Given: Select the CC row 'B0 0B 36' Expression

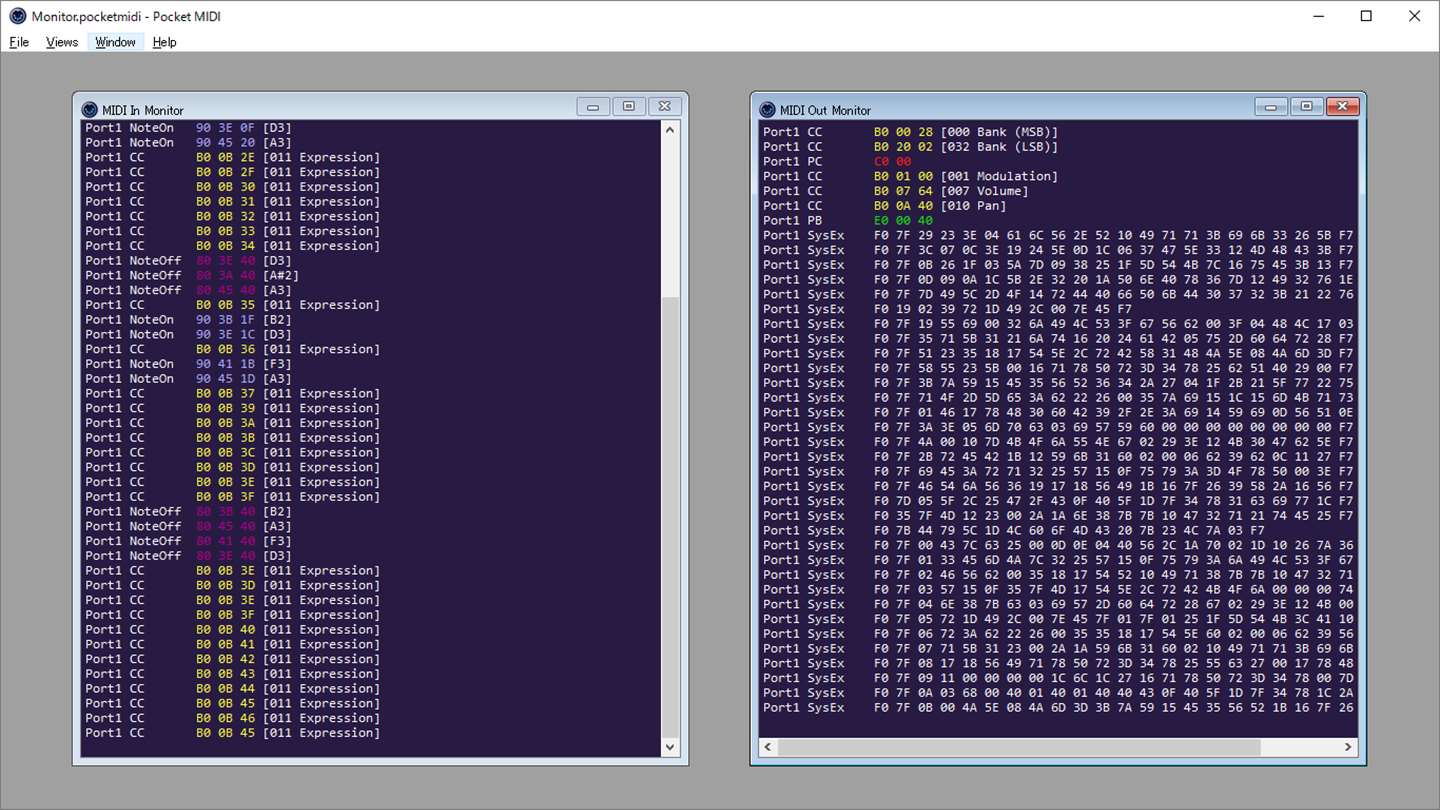Looking at the screenshot, I should click(232, 349).
